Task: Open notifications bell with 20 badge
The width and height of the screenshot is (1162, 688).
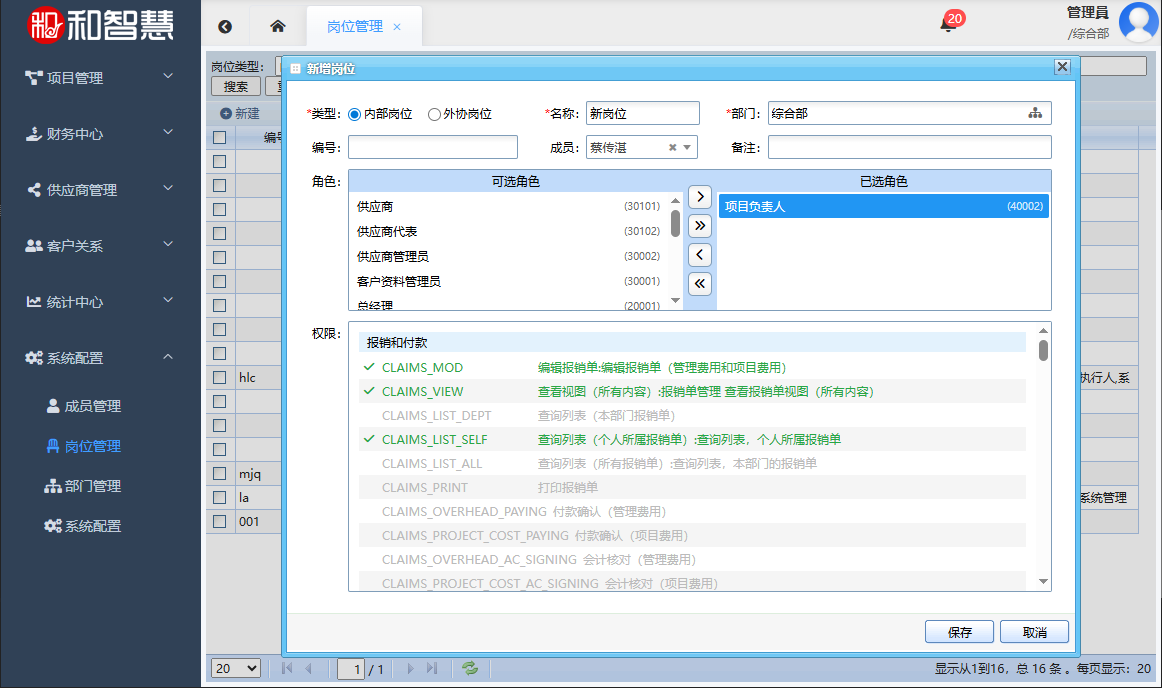Action: pyautogui.click(x=948, y=24)
